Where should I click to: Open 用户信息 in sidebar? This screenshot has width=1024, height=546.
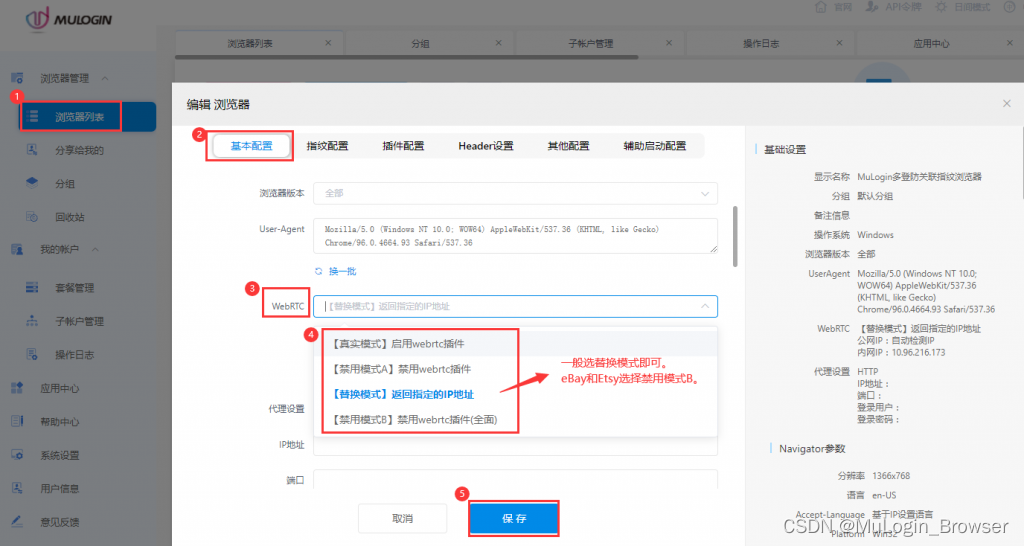click(x=59, y=488)
